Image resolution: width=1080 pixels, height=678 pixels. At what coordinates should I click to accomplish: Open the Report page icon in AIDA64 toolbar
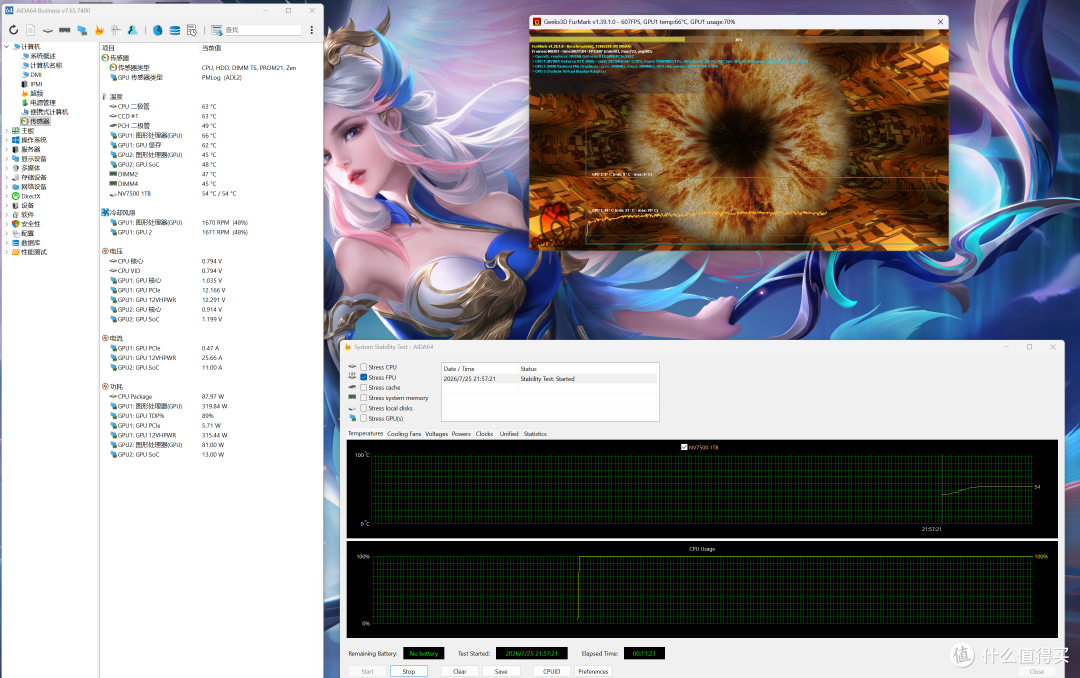[30, 30]
